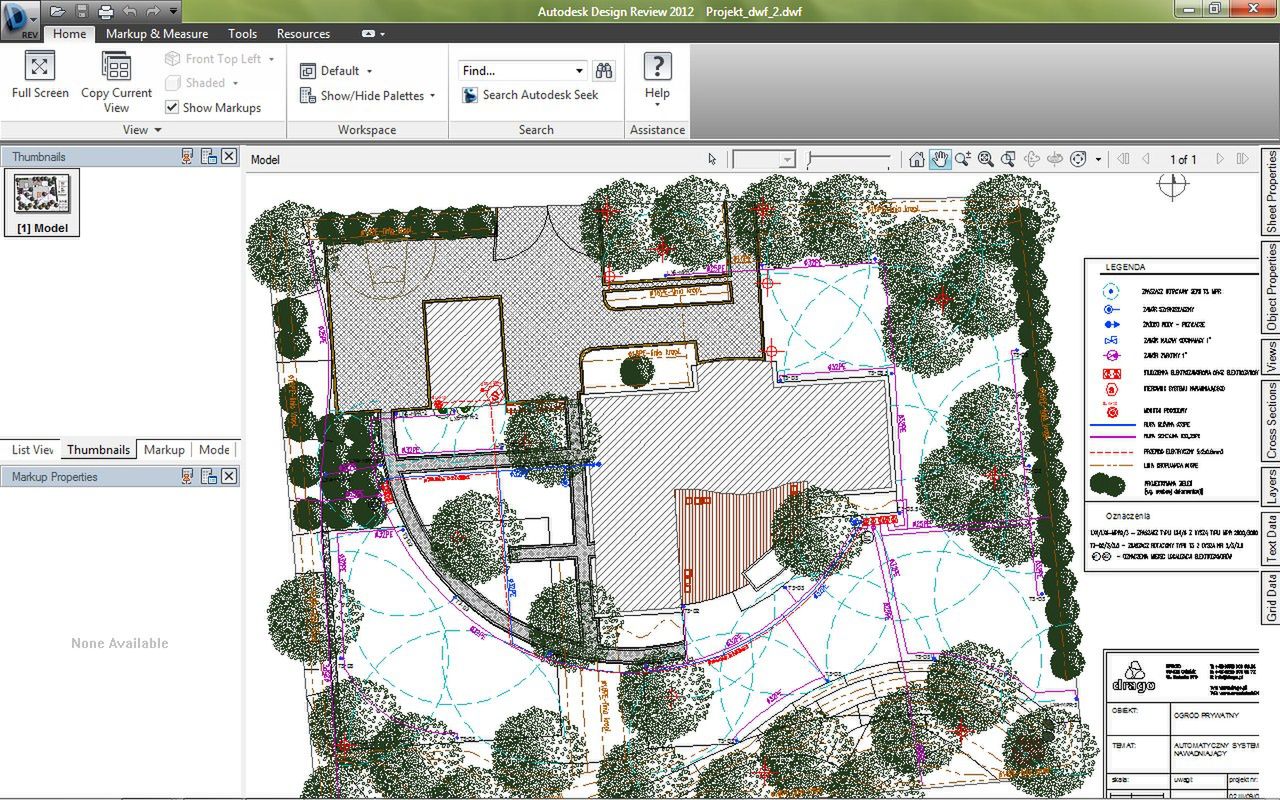Open Show/Hide Palettes dropdown
The image size is (1280, 800).
pos(368,96)
